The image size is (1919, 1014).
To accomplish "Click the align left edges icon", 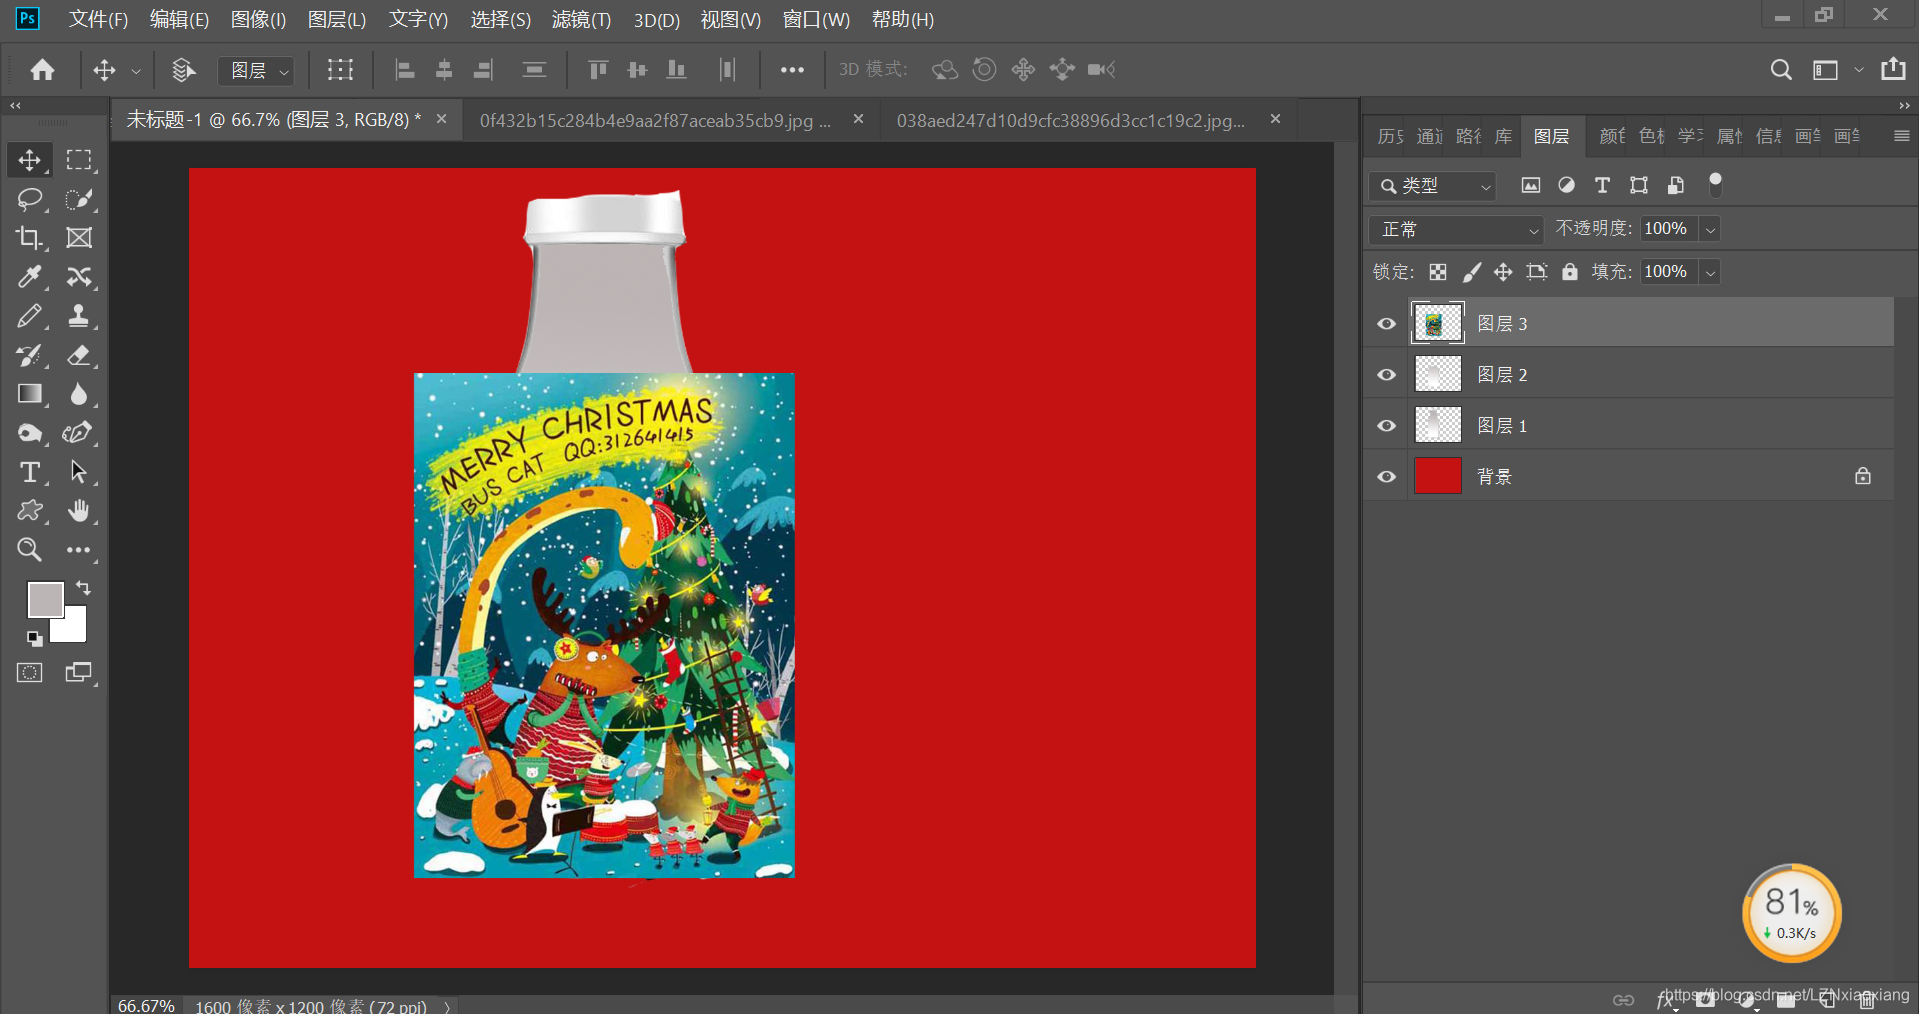I will tap(405, 69).
